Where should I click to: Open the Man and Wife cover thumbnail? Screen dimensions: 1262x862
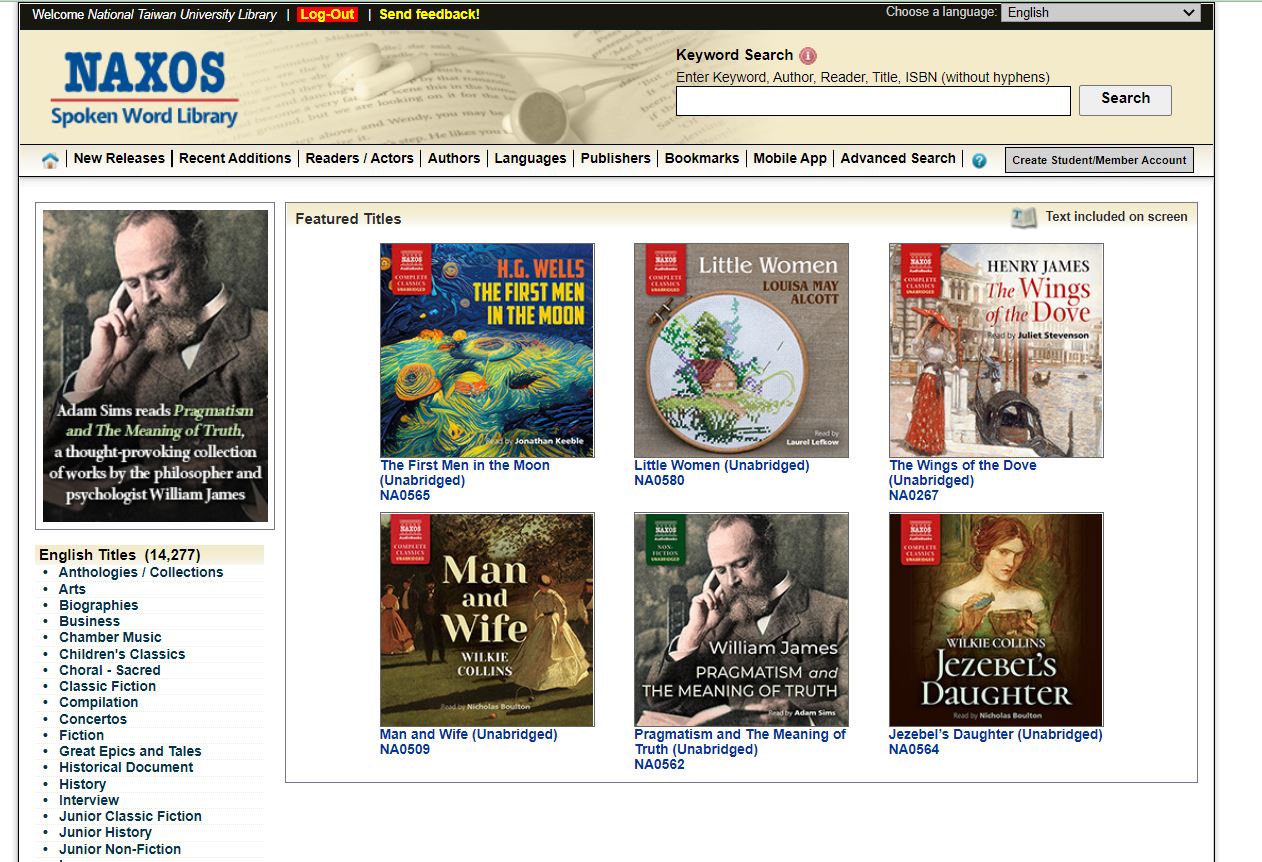(487, 620)
